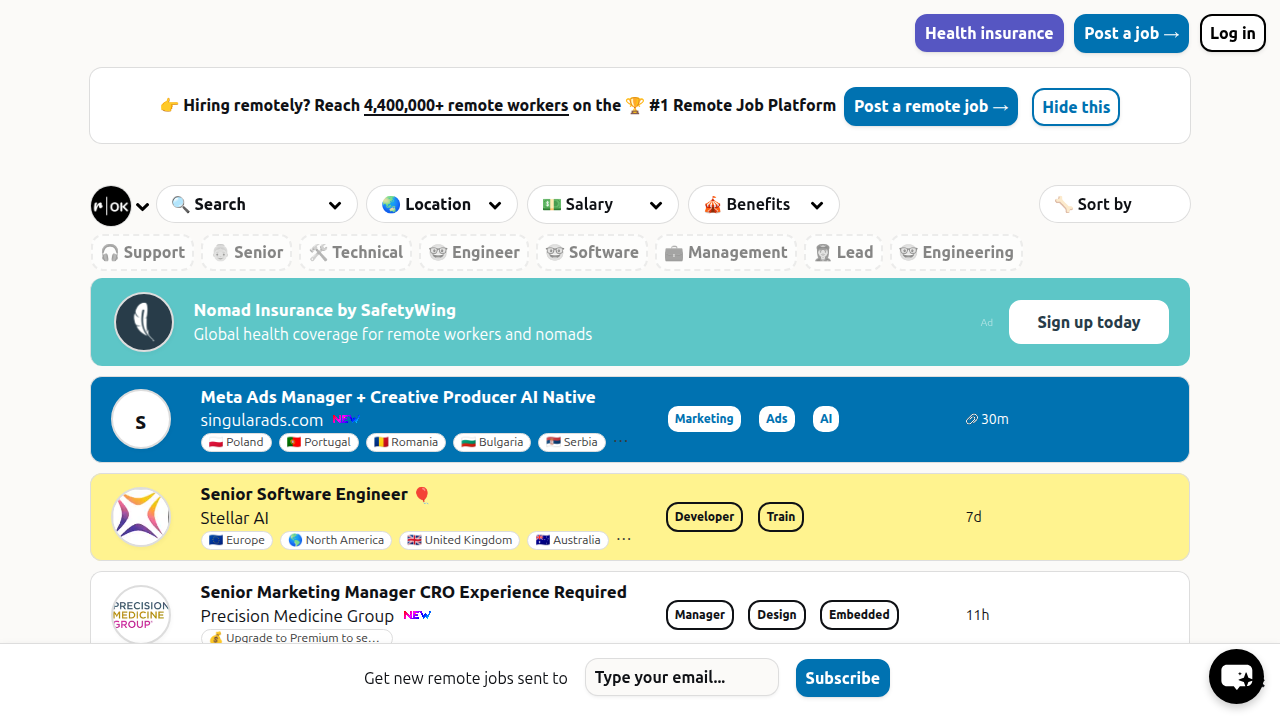The image size is (1280, 720).
Task: Select the Ads tag
Action: tap(777, 419)
